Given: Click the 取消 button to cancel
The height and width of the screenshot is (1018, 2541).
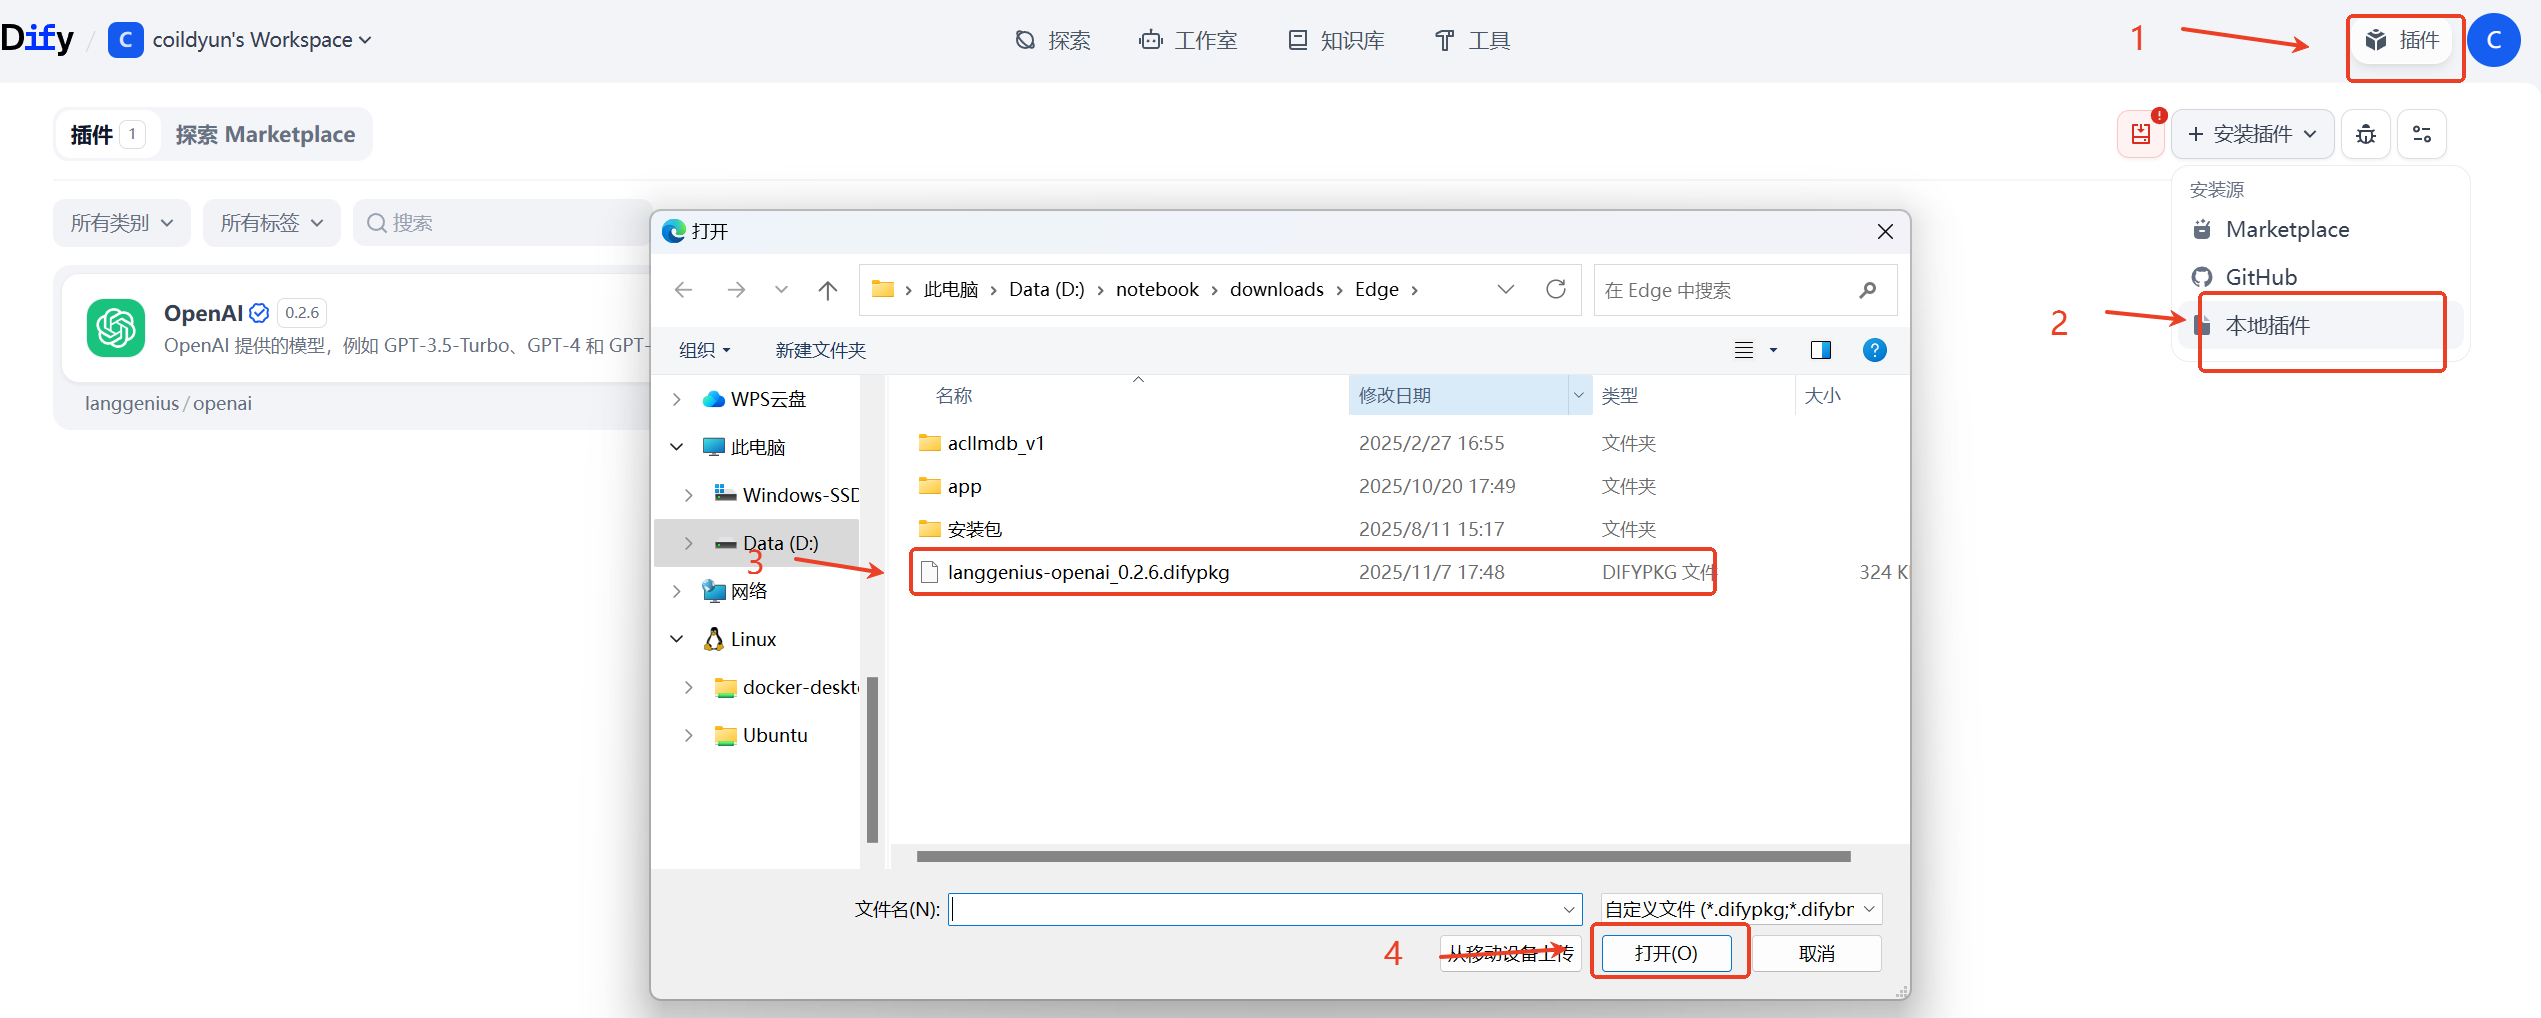Looking at the screenshot, I should tap(1816, 952).
